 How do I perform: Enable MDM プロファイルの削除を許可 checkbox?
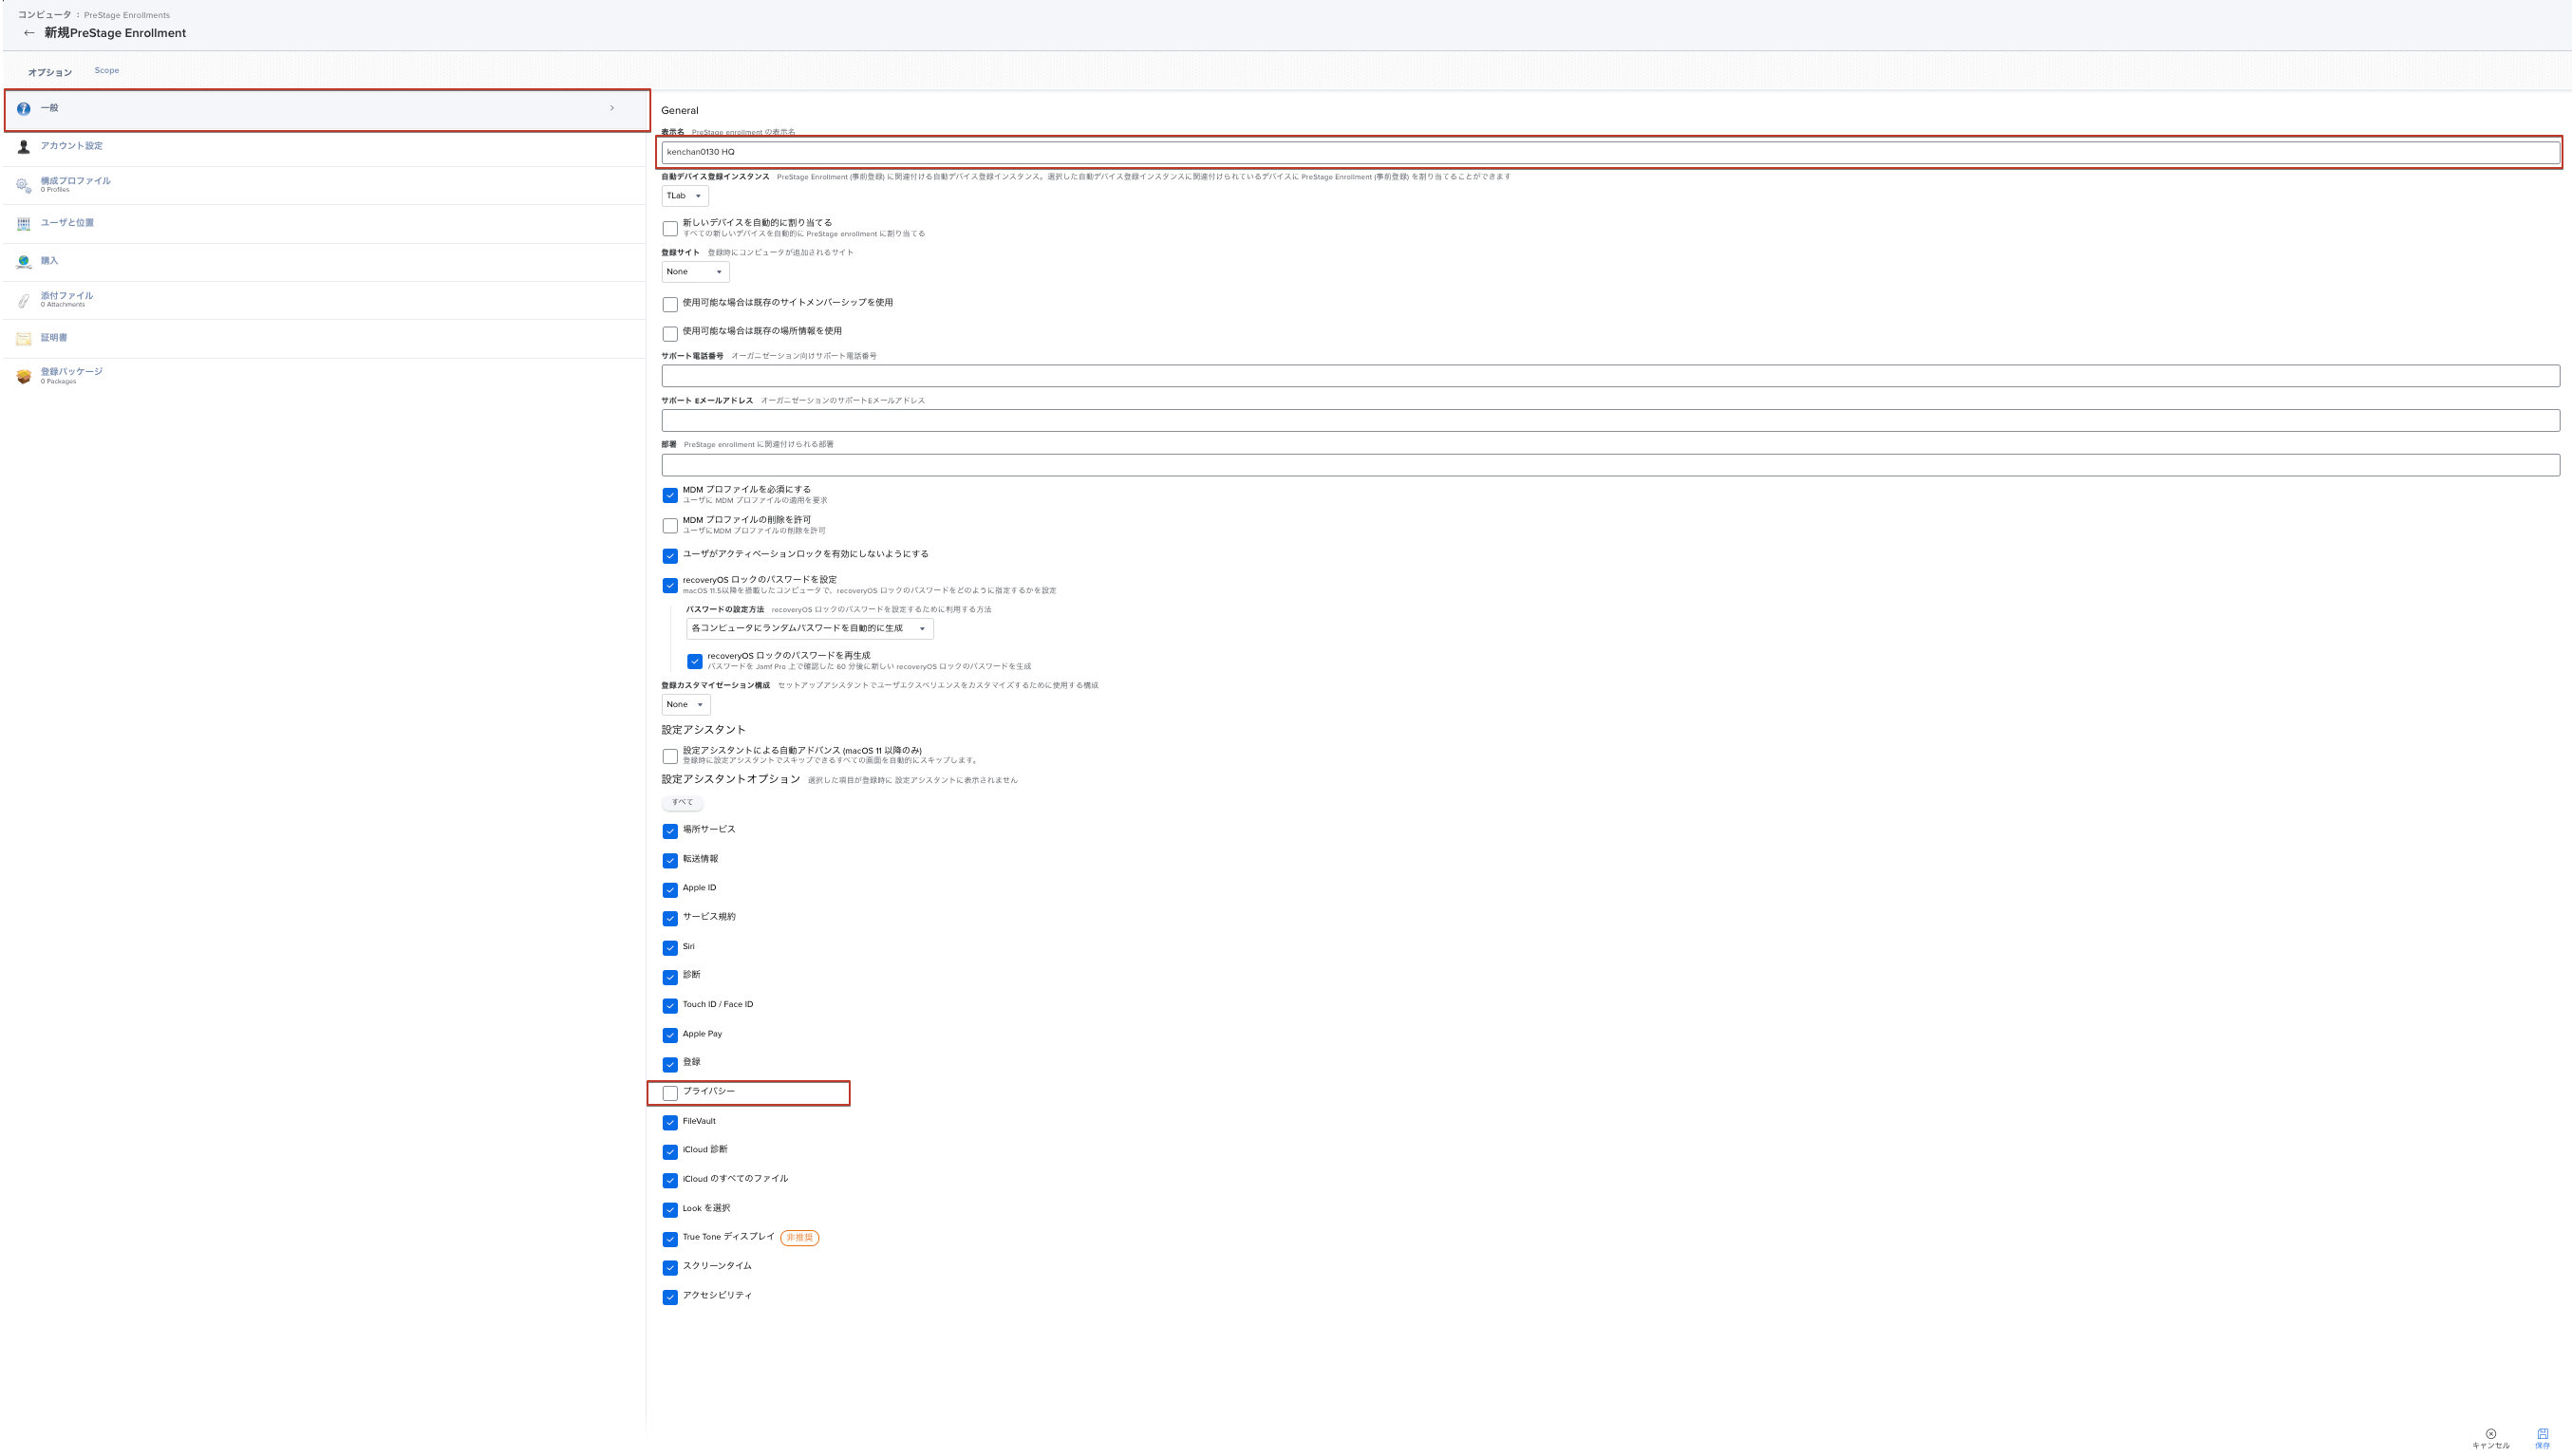tap(670, 526)
